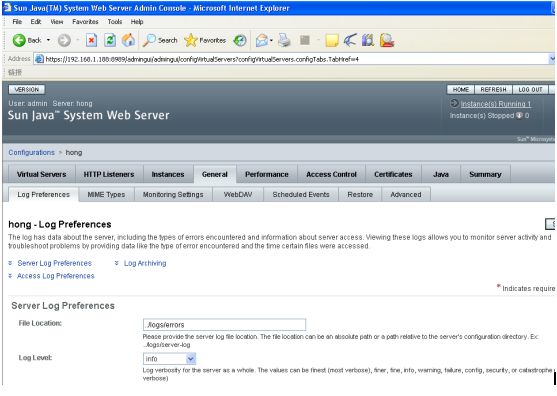Click the Instances Stopped status icon

coord(519,115)
